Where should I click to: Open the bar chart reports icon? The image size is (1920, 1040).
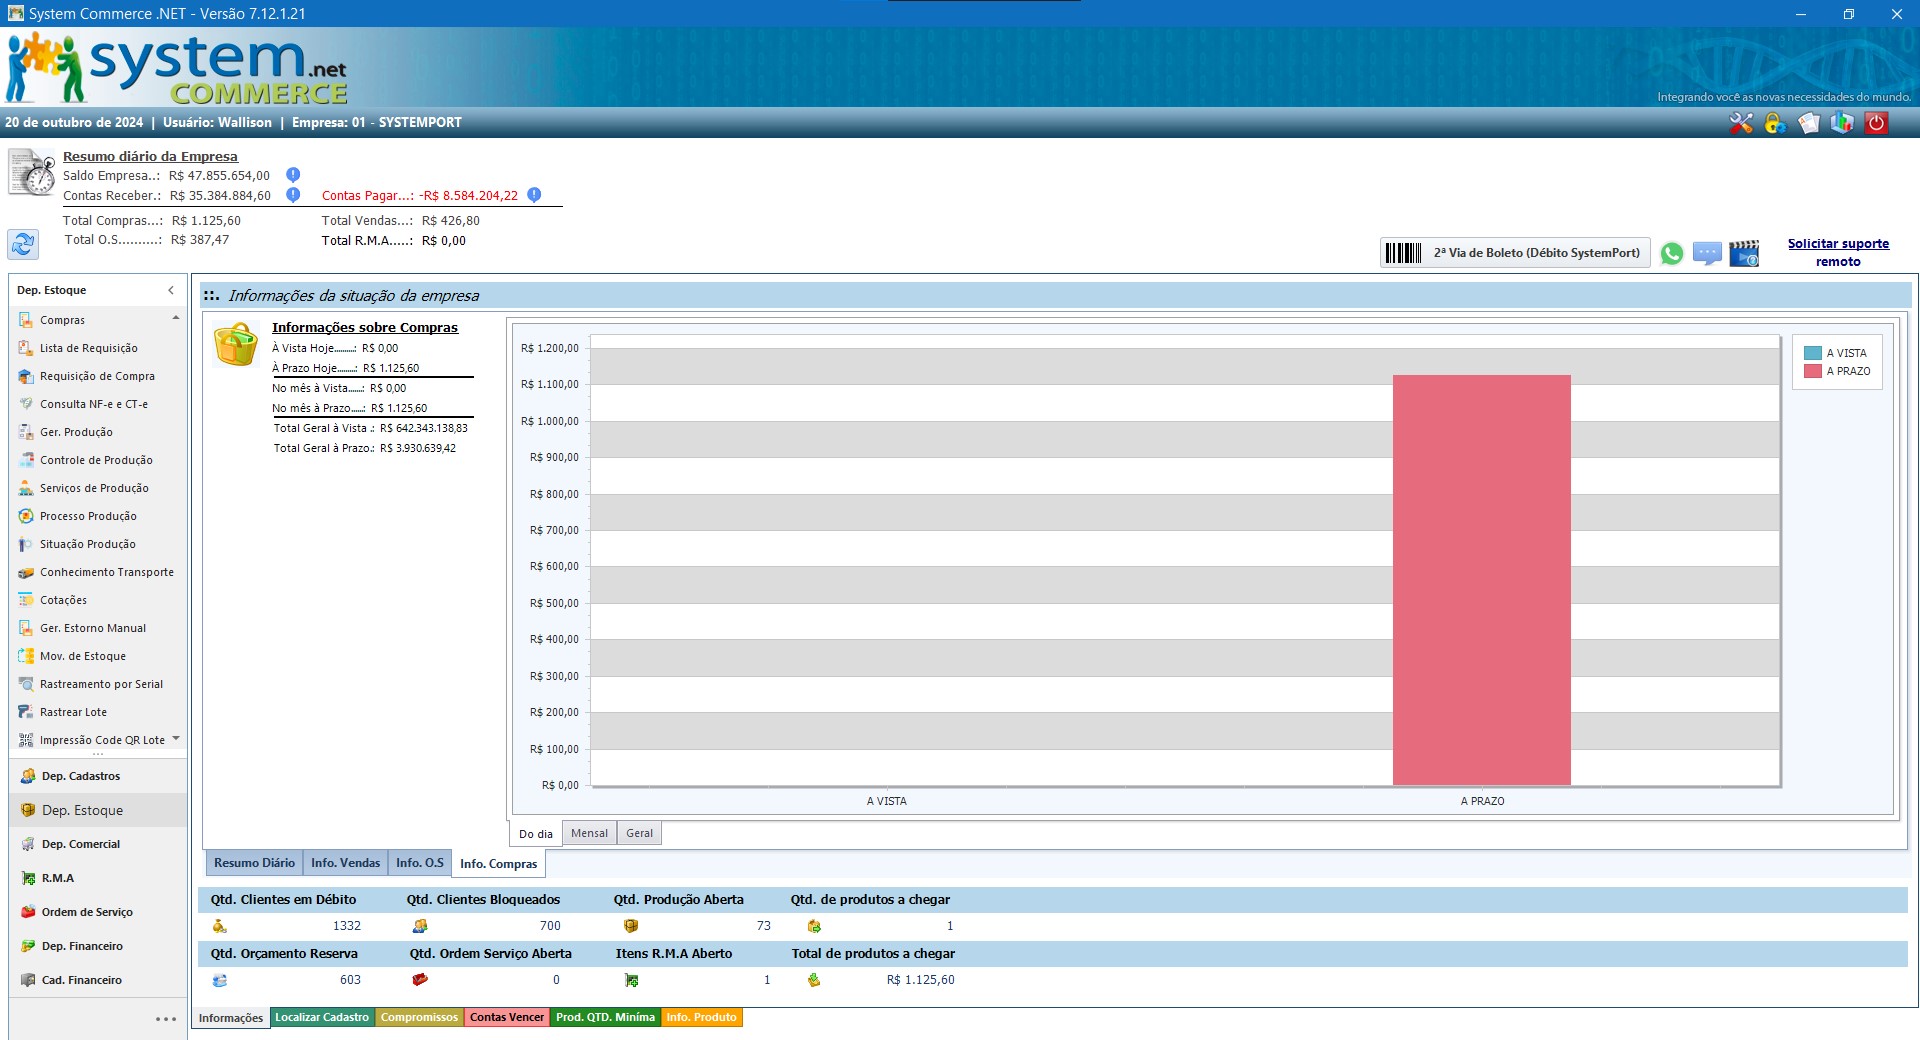[x=1842, y=123]
